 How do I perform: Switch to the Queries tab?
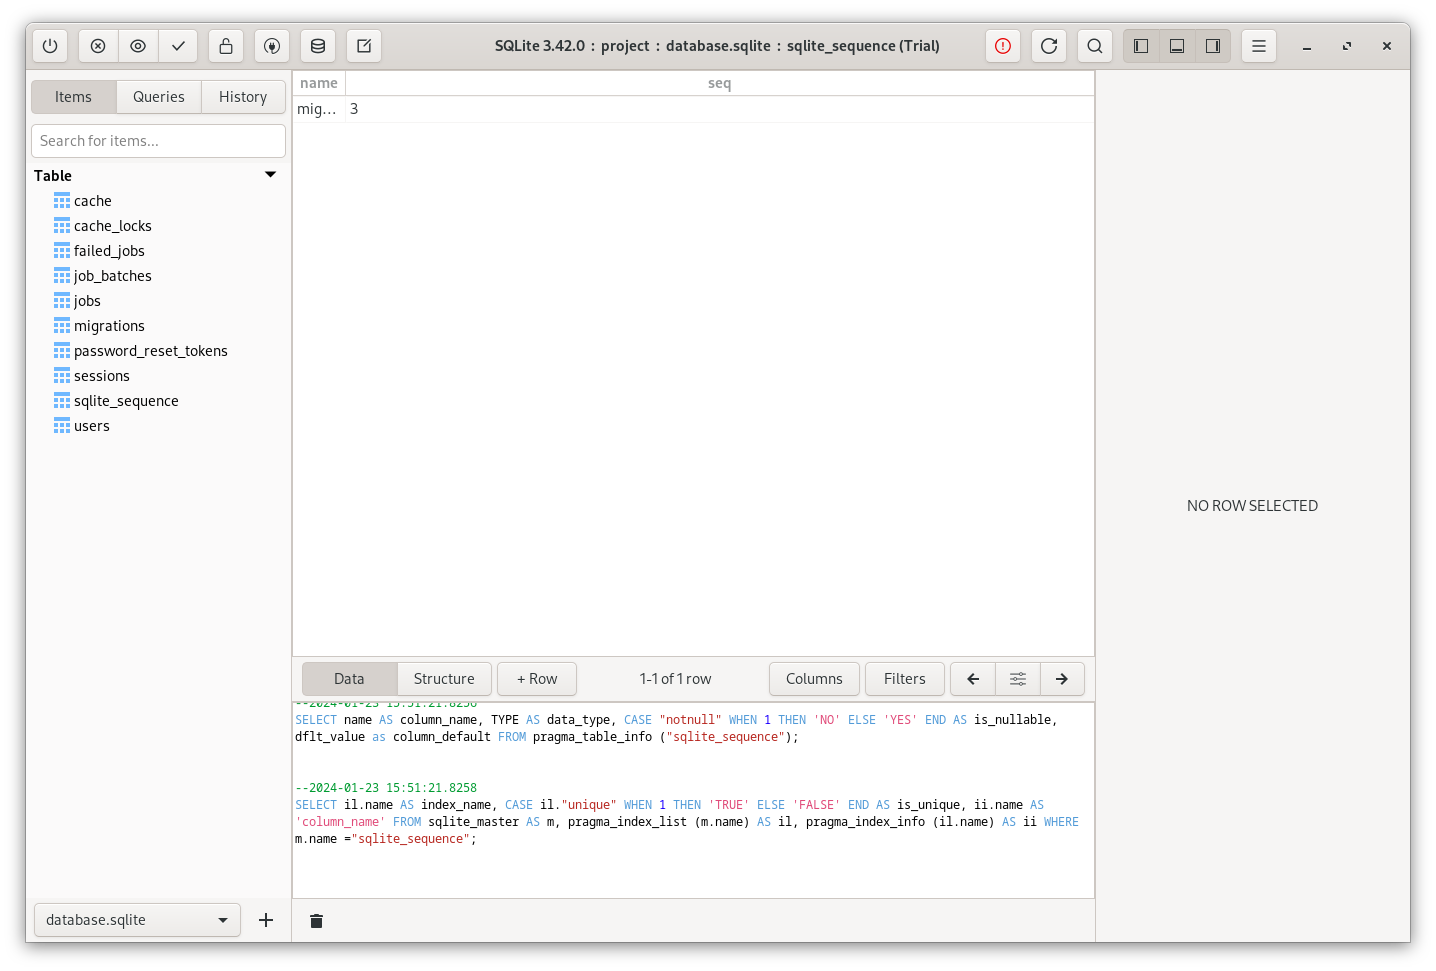point(159,97)
